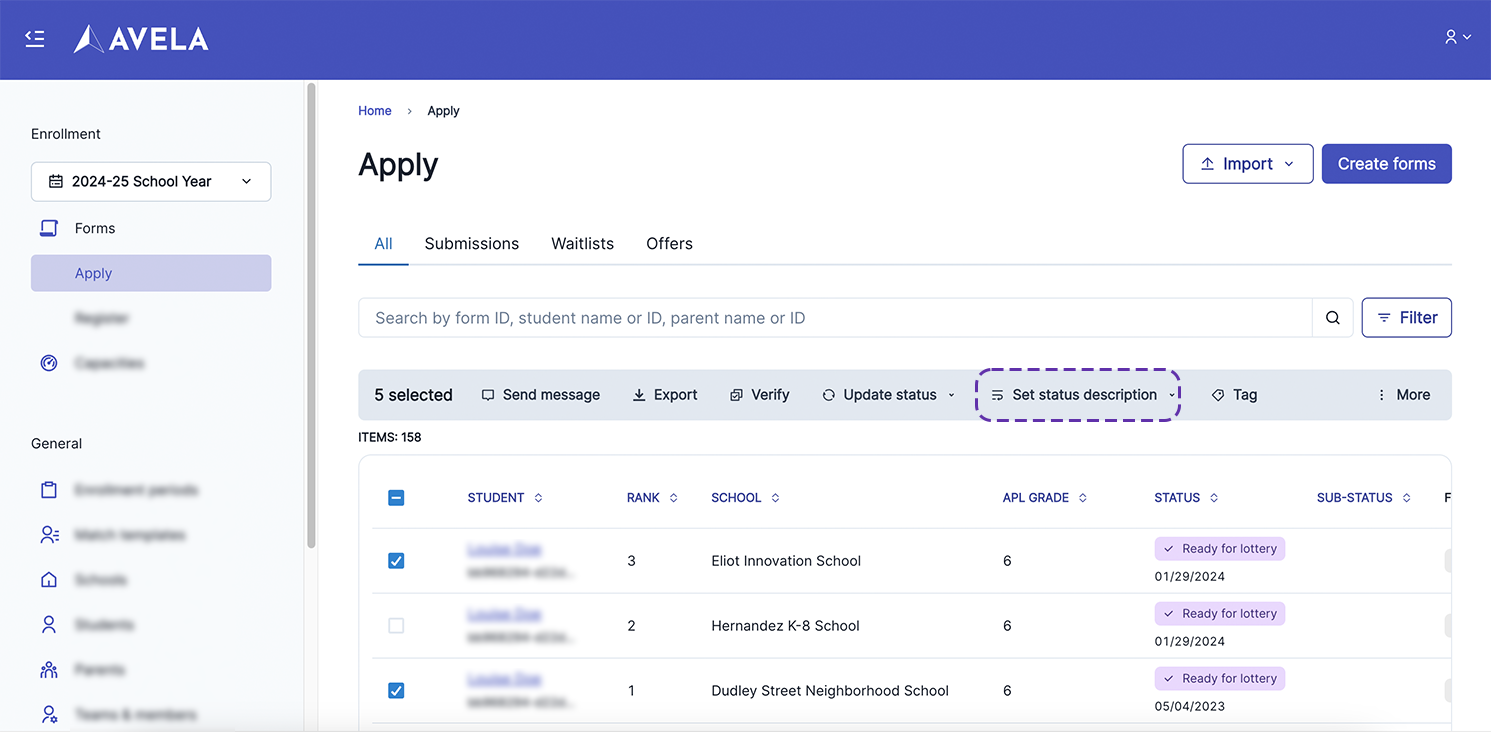Open the Set status description dropdown
This screenshot has height=732, width=1491.
coord(1083,395)
